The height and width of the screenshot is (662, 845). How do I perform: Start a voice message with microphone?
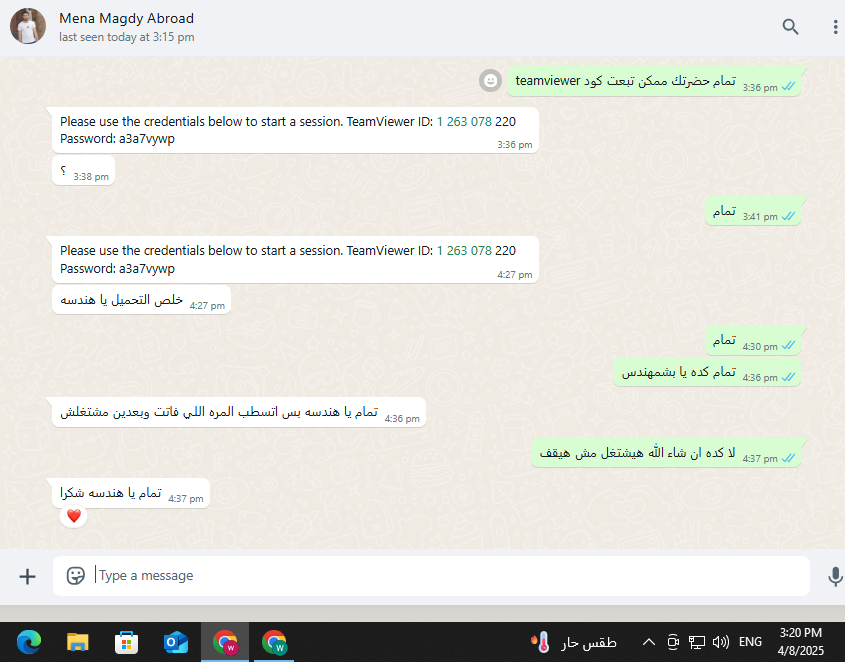point(835,576)
